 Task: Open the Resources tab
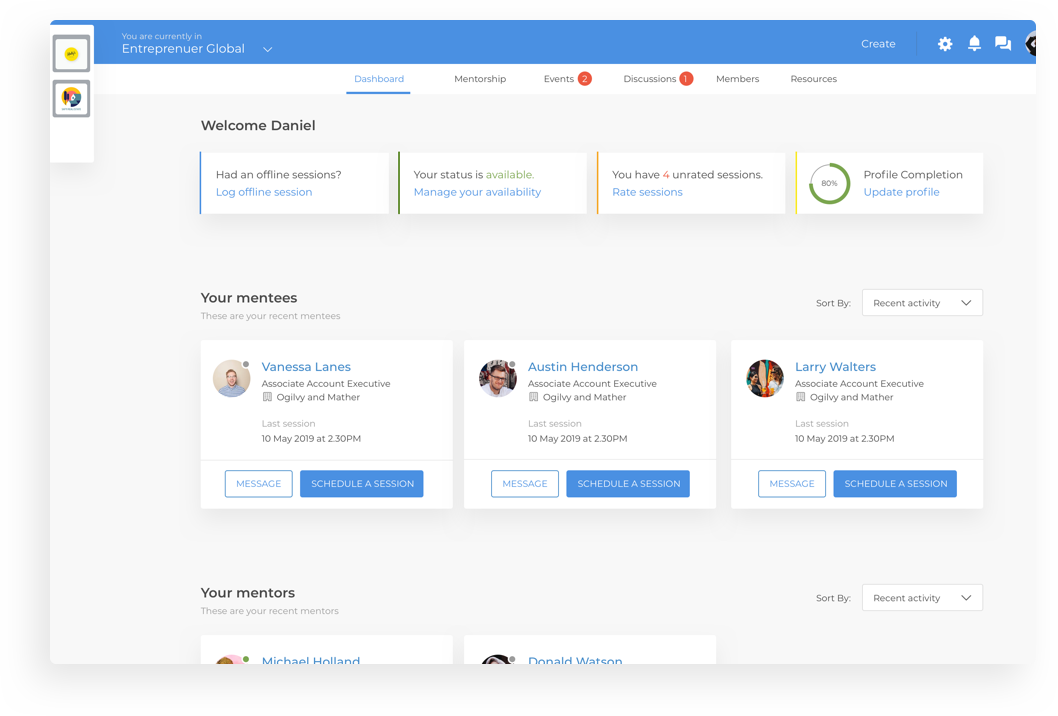point(814,79)
